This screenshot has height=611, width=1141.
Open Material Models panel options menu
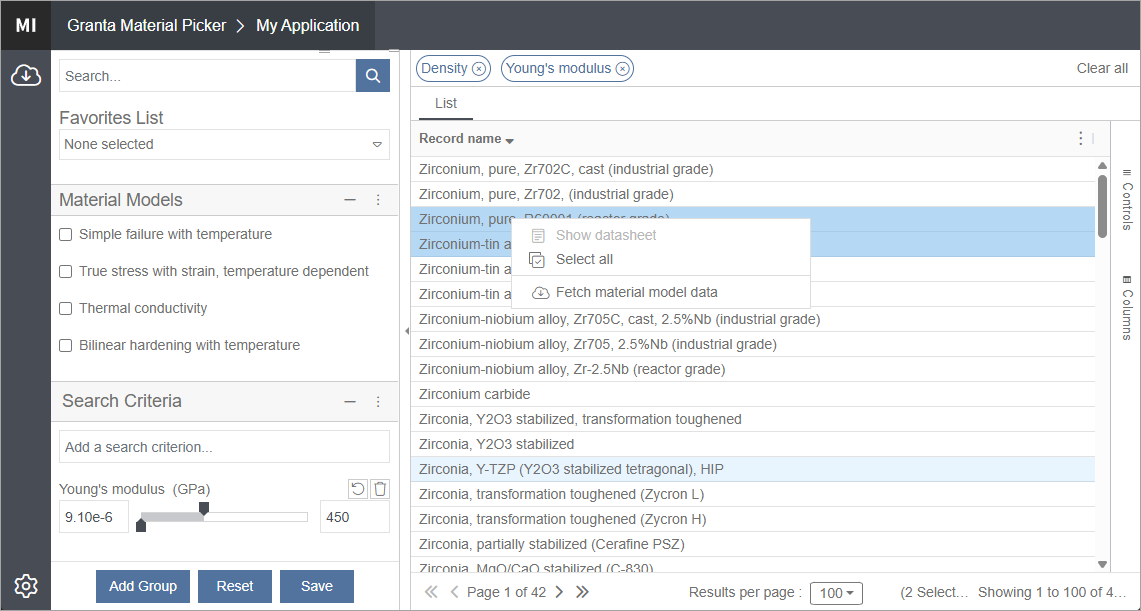[378, 199]
